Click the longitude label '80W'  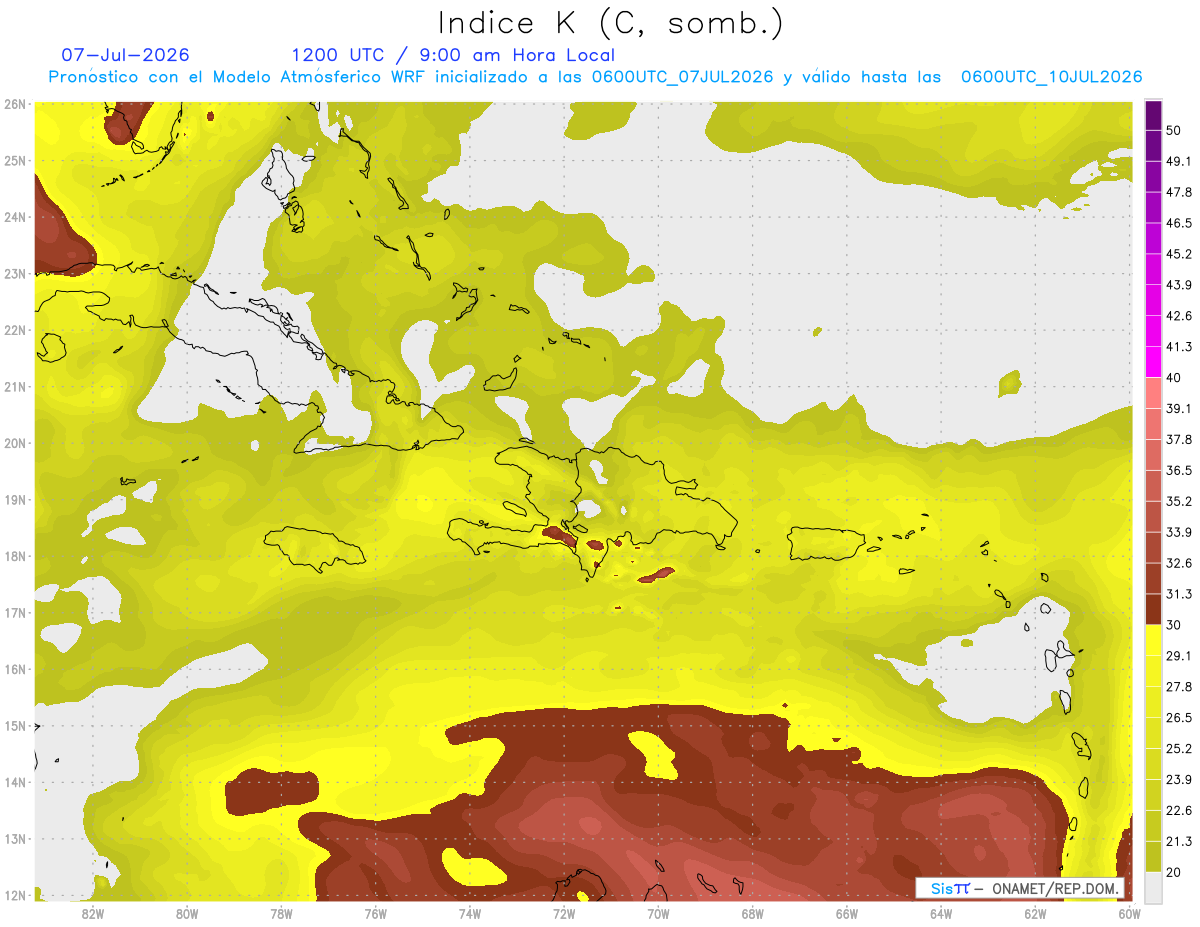pos(187,913)
